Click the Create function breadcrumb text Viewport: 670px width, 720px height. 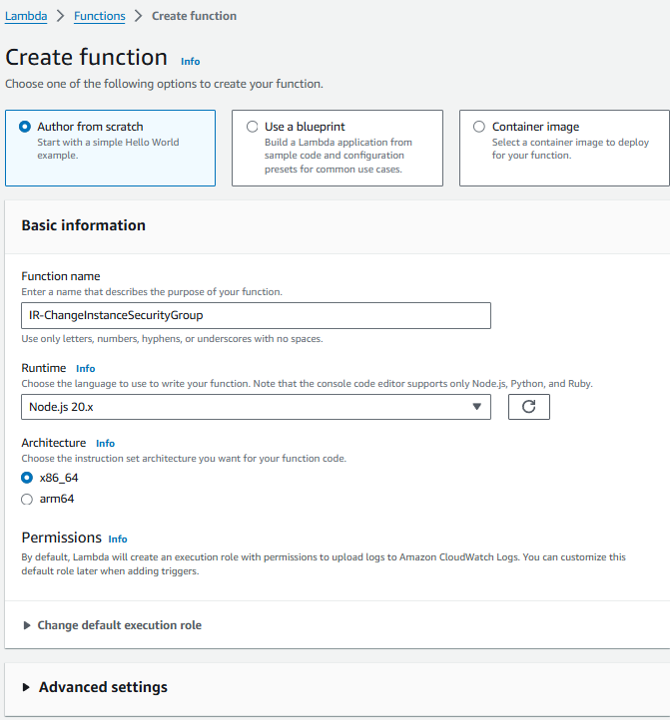click(x=194, y=16)
